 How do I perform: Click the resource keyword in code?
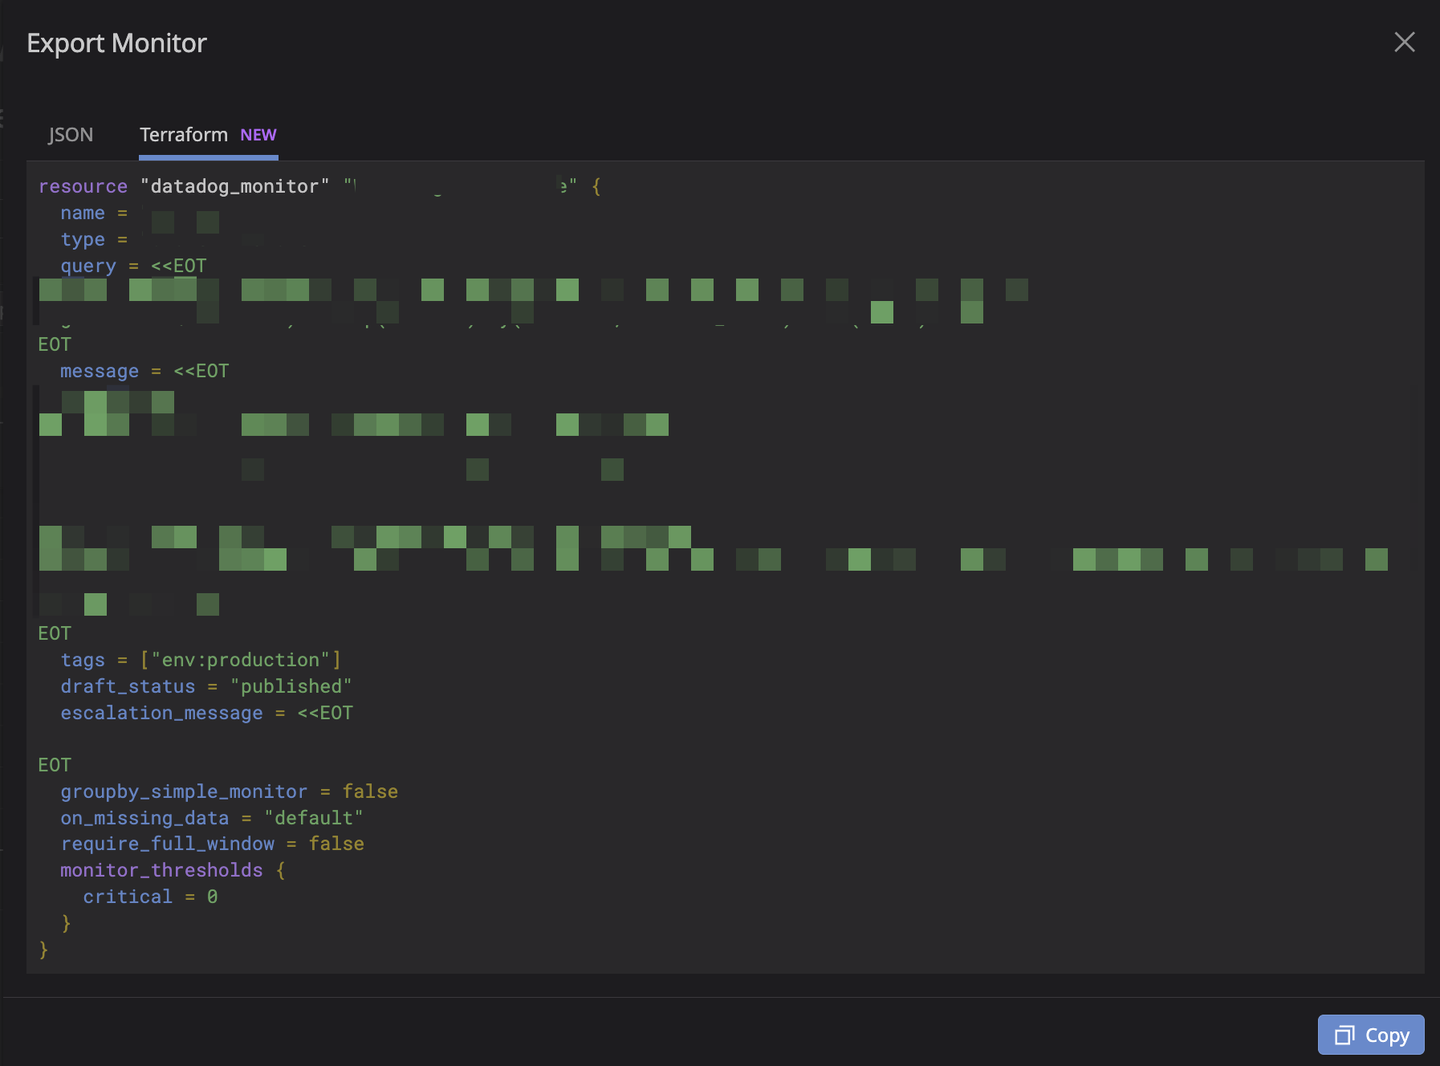(x=83, y=186)
